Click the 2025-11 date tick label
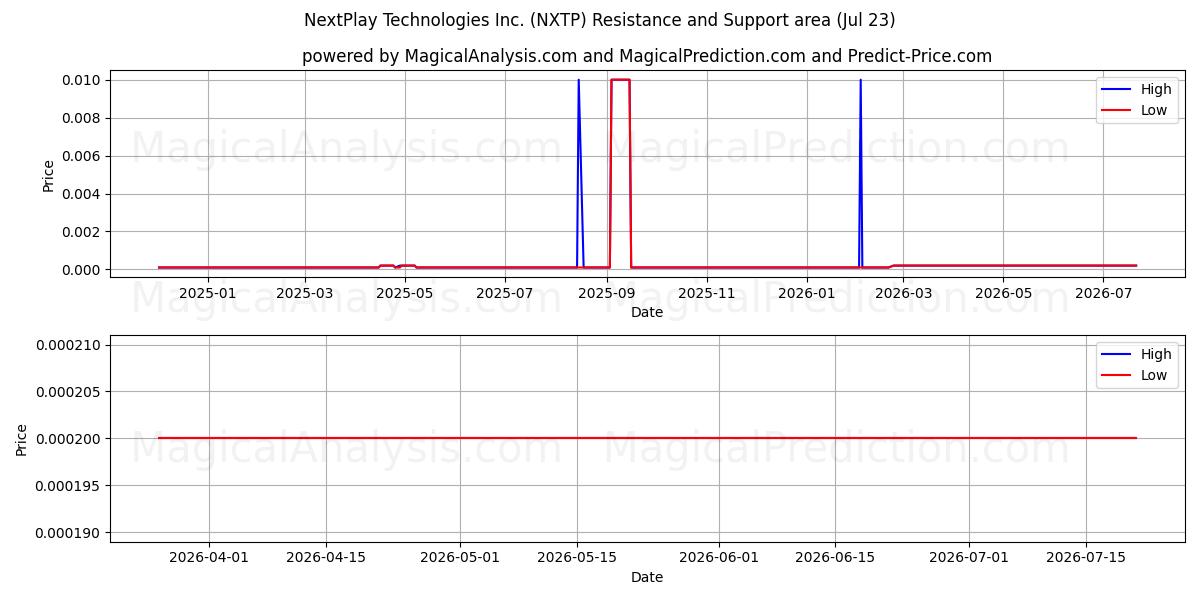The image size is (1200, 600). click(x=707, y=294)
